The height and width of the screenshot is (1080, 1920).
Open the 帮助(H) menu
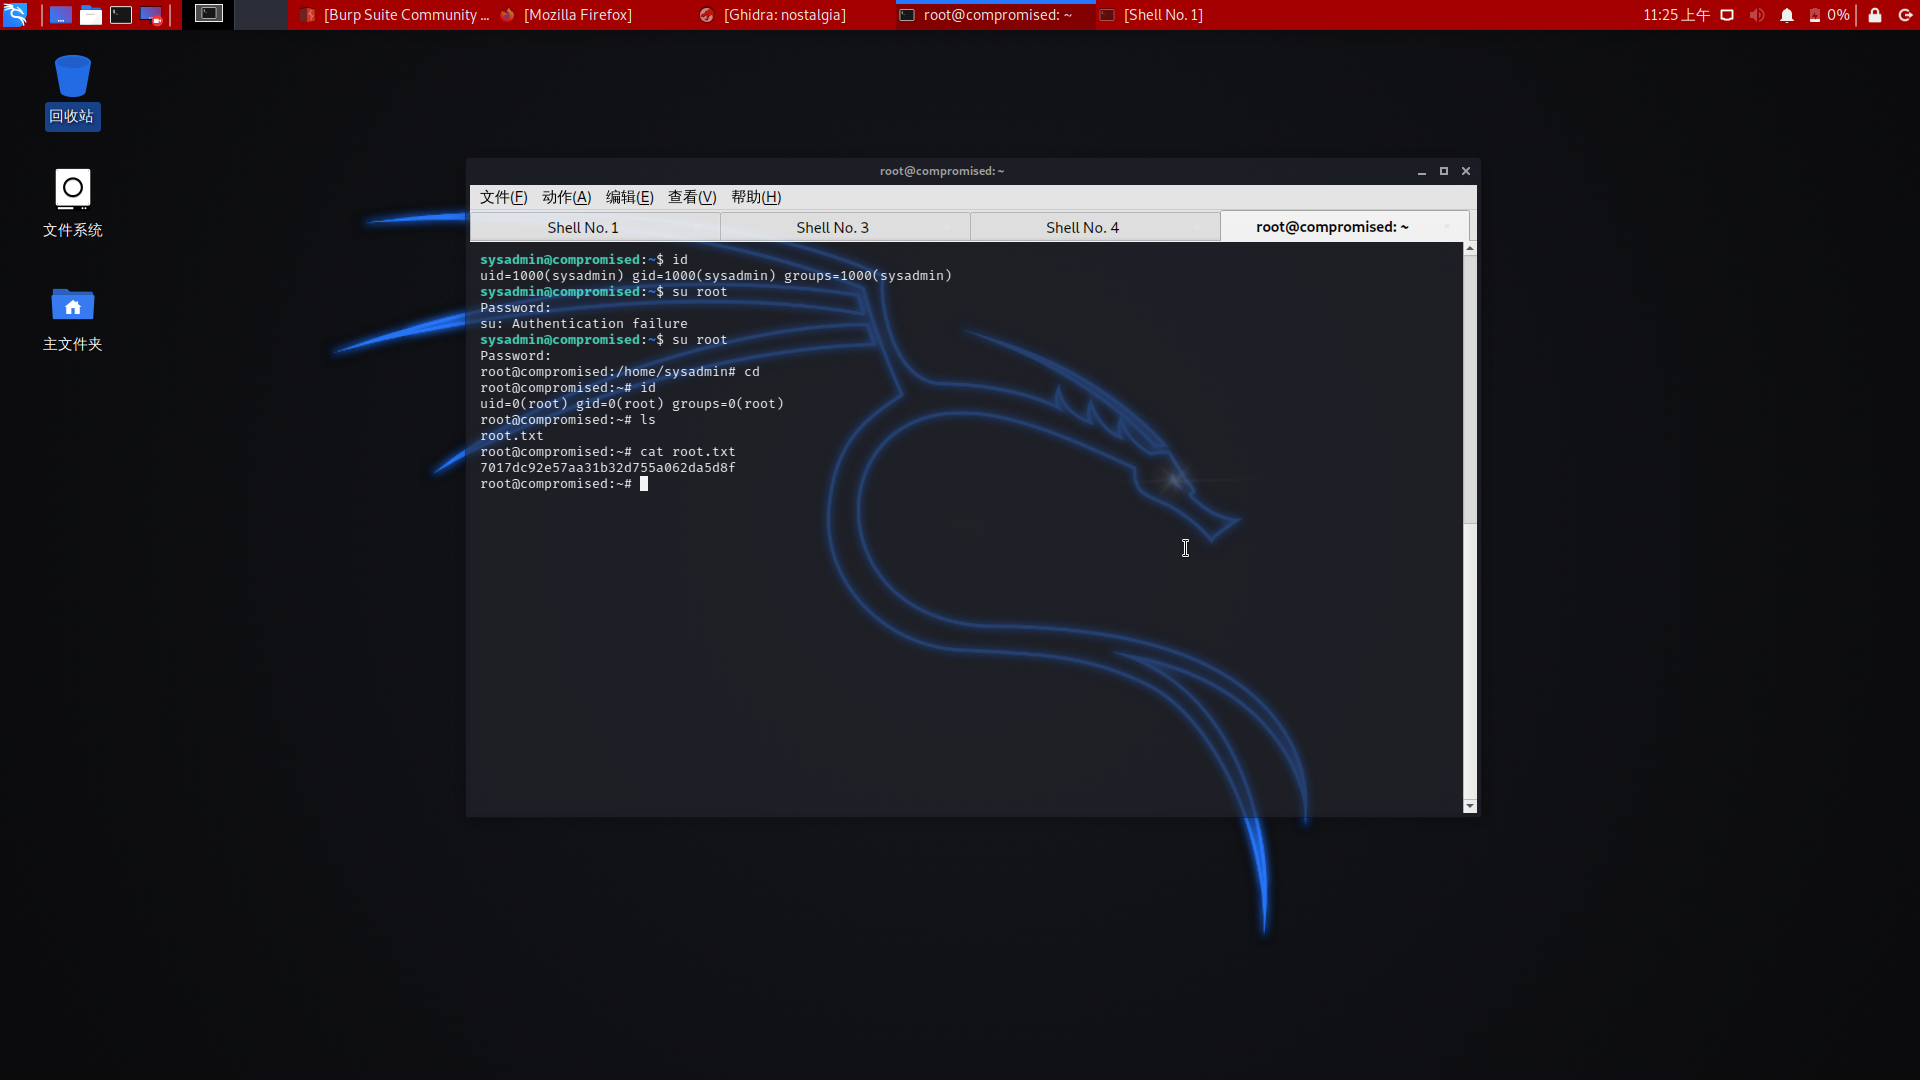(x=756, y=197)
